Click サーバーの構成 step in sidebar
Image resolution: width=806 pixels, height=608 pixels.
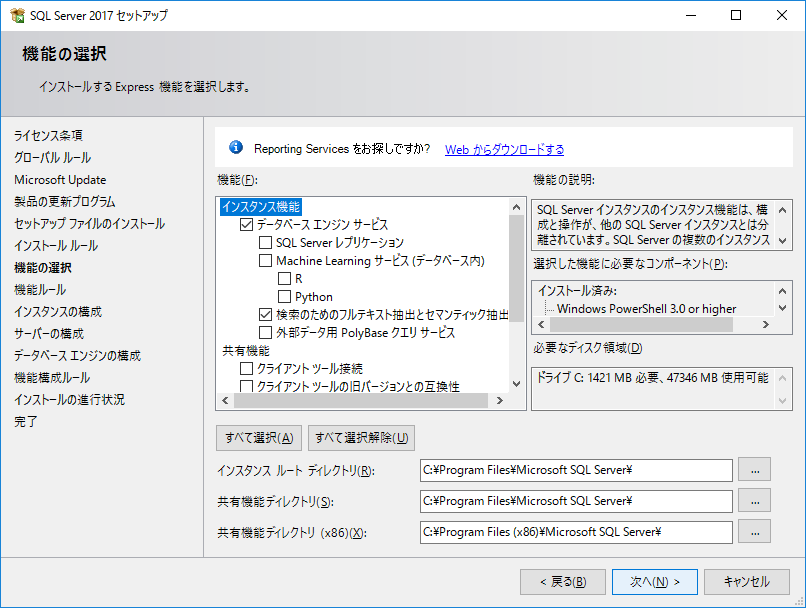[49, 334]
